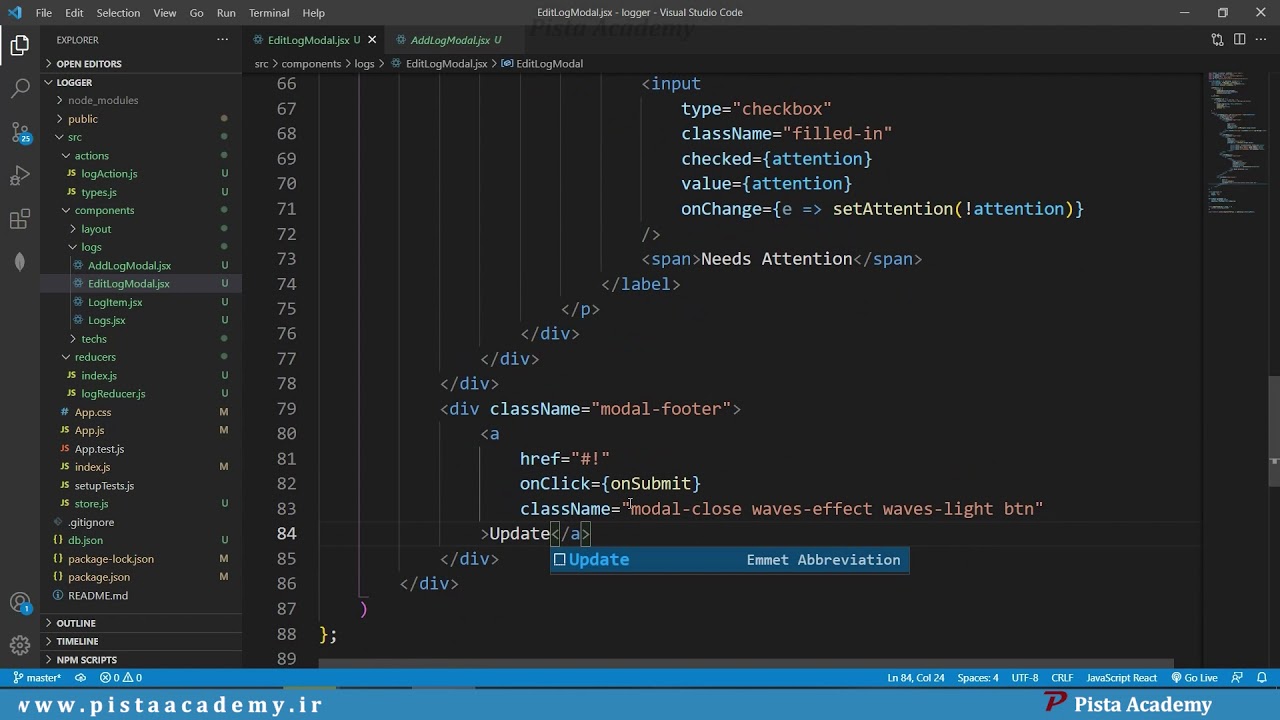Click the Spaces: 4 indentation setting
Image resolution: width=1280 pixels, height=720 pixels.
tap(977, 678)
